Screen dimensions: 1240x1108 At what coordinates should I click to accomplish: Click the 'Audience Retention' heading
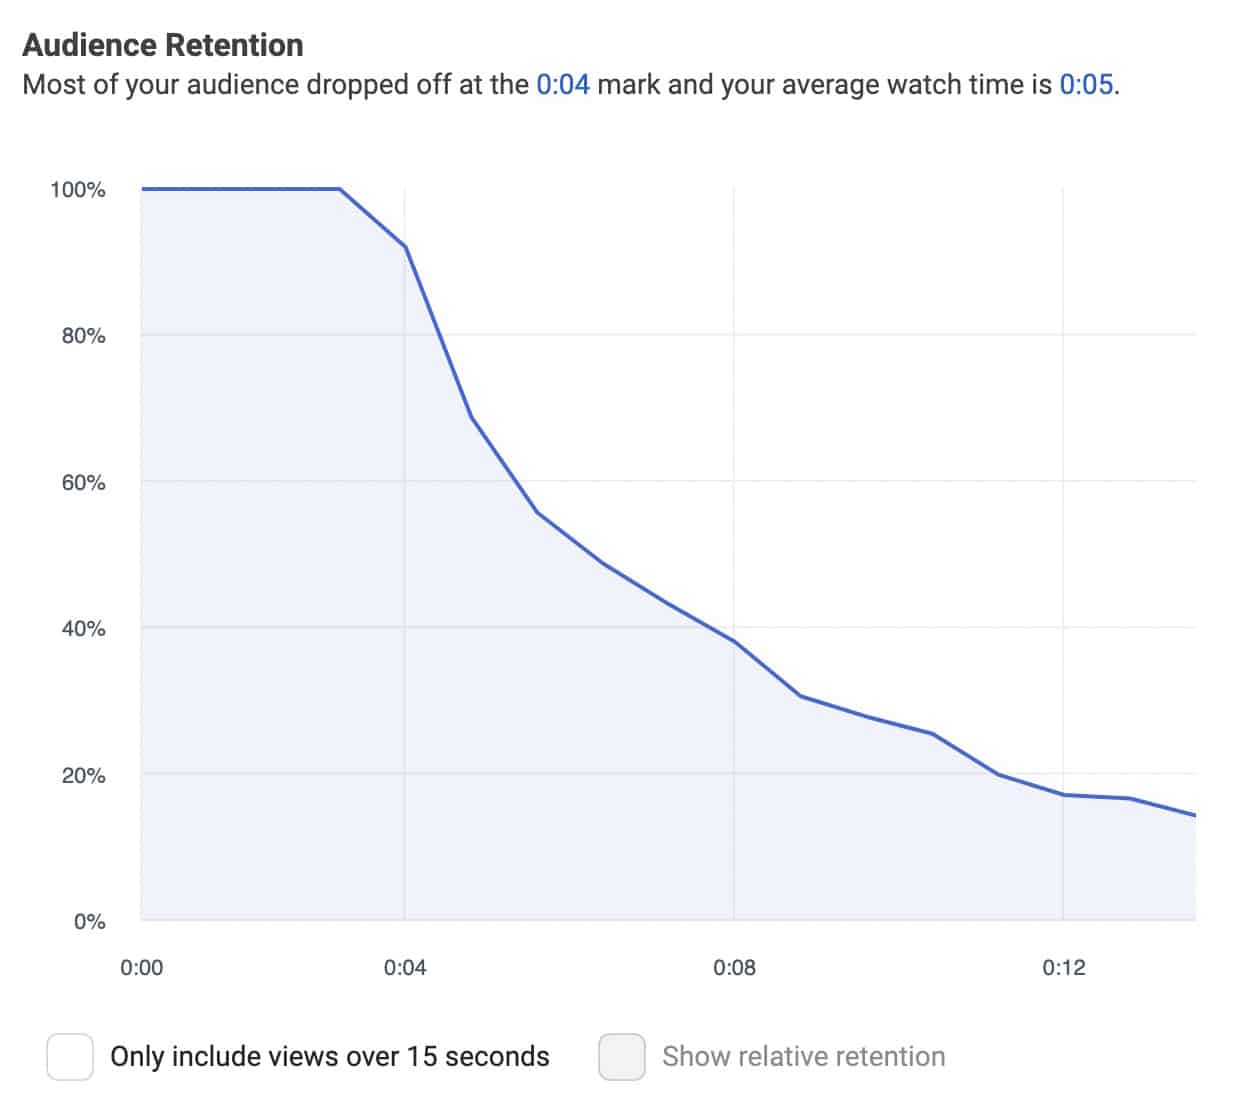pyautogui.click(x=163, y=45)
